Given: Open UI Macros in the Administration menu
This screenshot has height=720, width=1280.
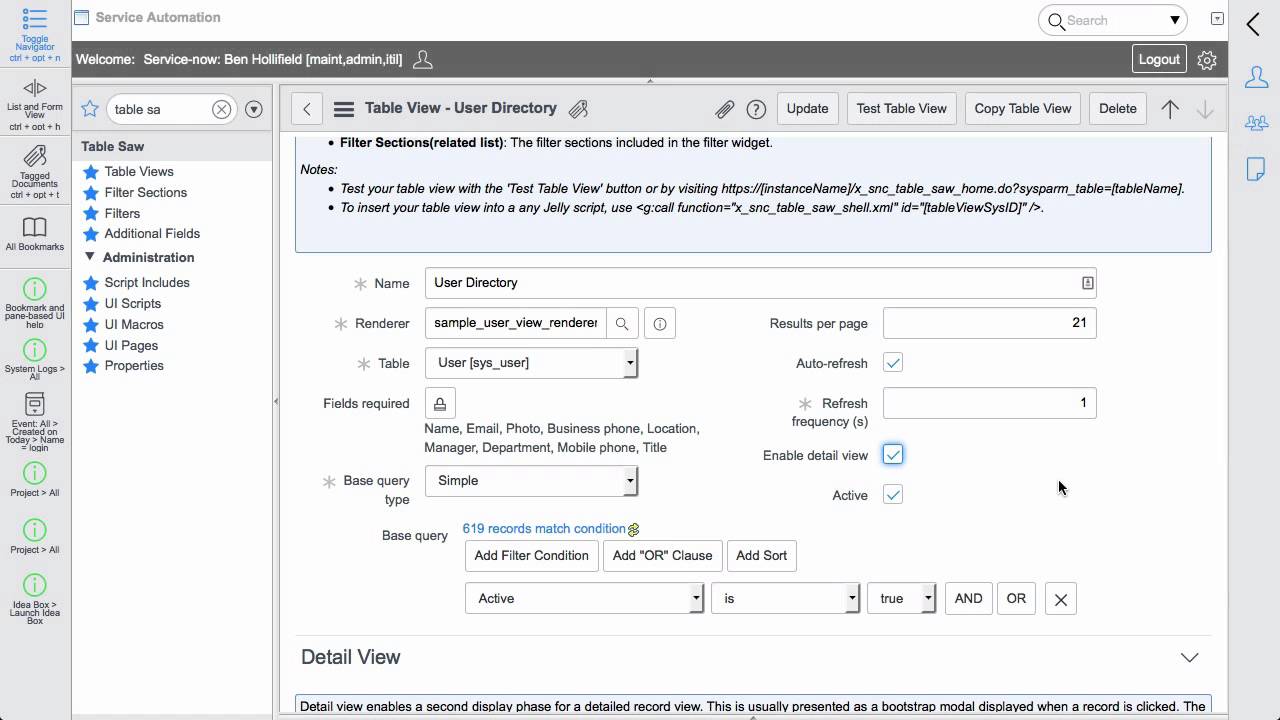Looking at the screenshot, I should pos(134,324).
